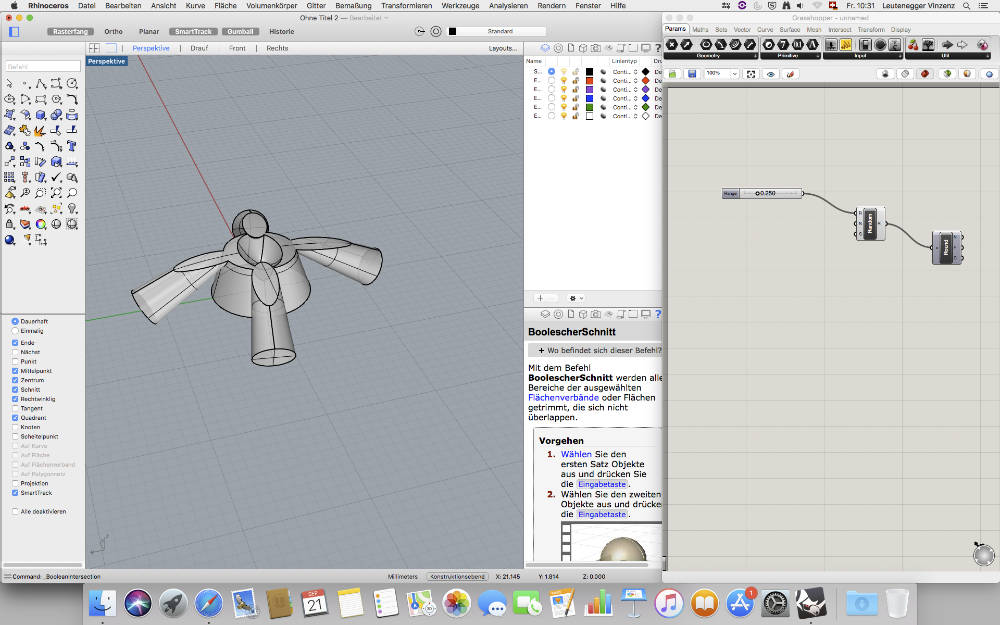Viewport: 1000px width, 625px height.
Task: Open Layouts dropdown in viewport tab bar
Action: point(503,48)
